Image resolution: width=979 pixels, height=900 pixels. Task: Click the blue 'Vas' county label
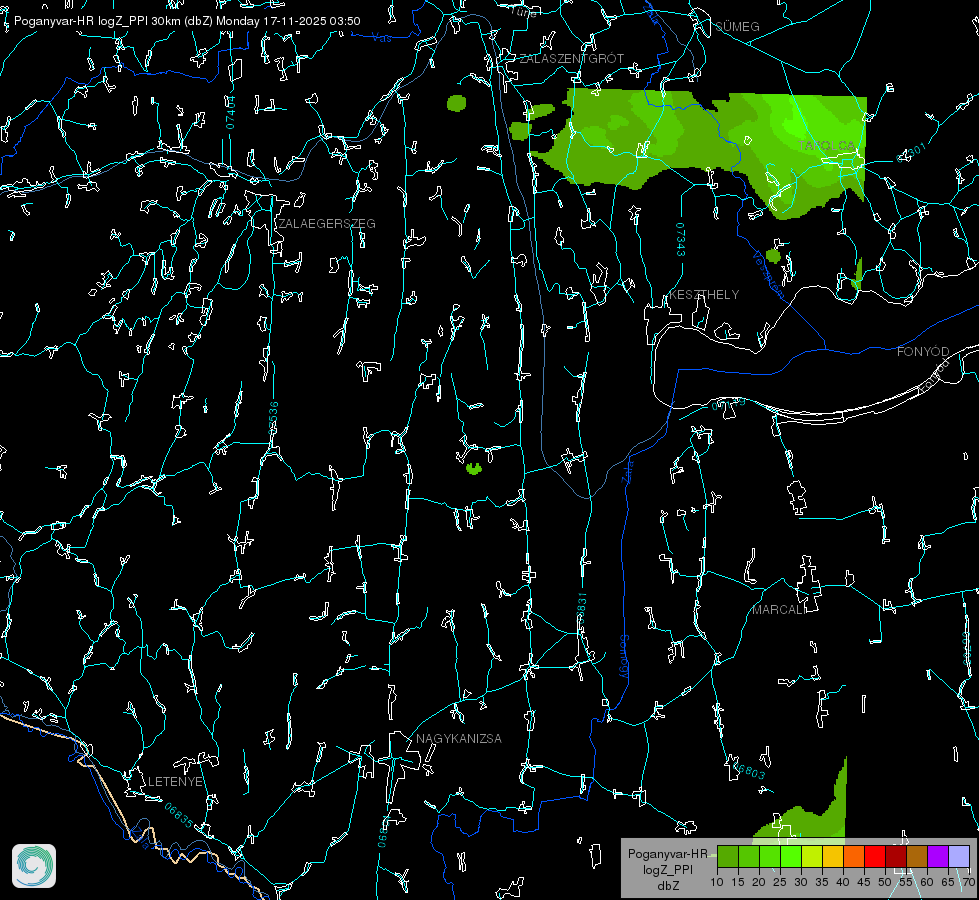381,38
